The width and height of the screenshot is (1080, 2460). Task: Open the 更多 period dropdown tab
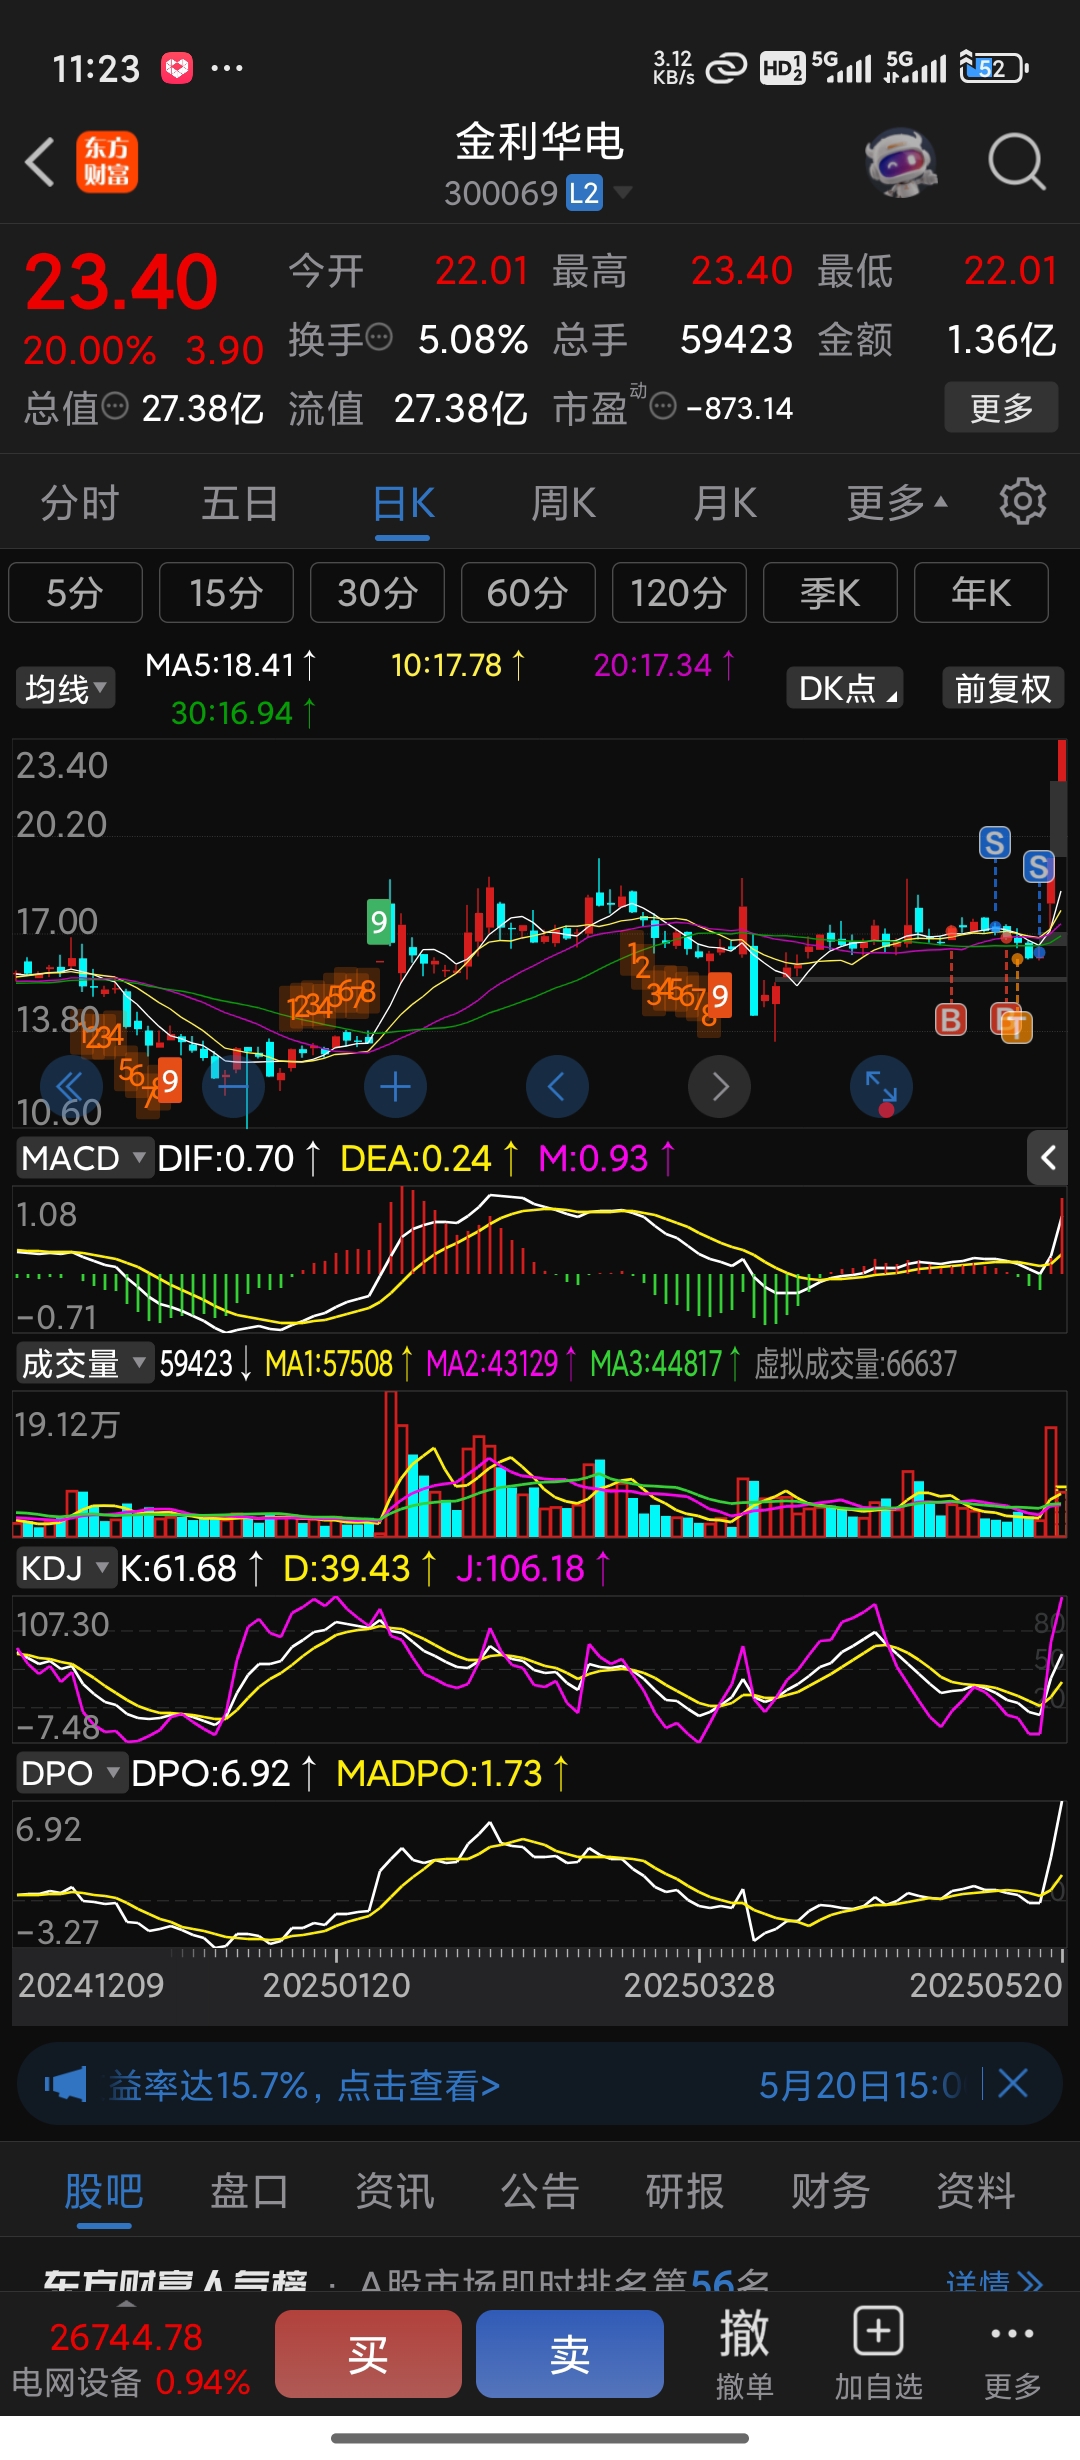pos(896,503)
